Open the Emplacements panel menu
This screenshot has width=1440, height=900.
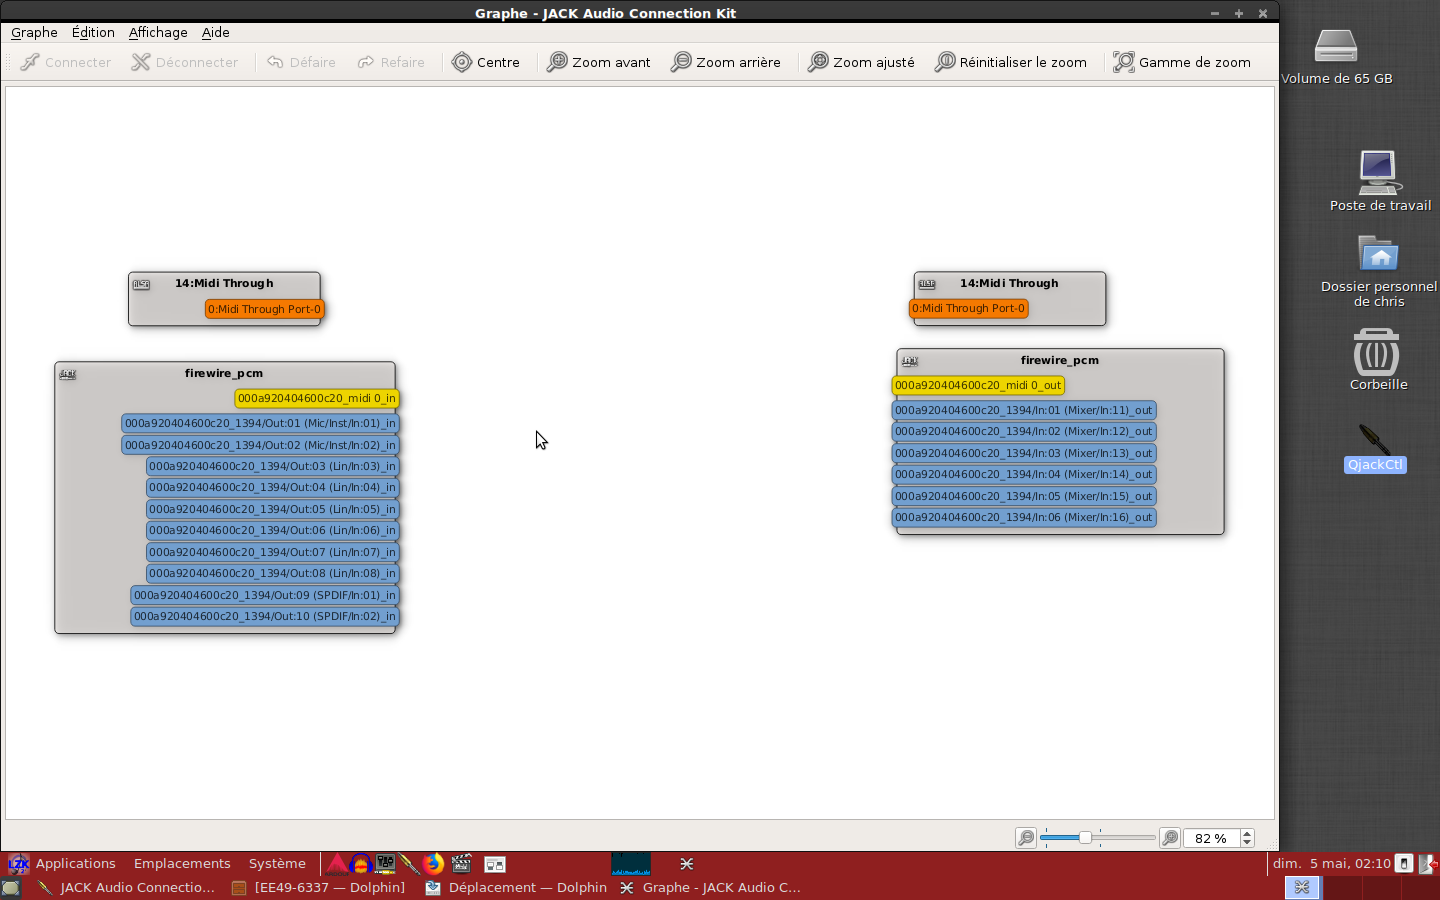pyautogui.click(x=182, y=864)
